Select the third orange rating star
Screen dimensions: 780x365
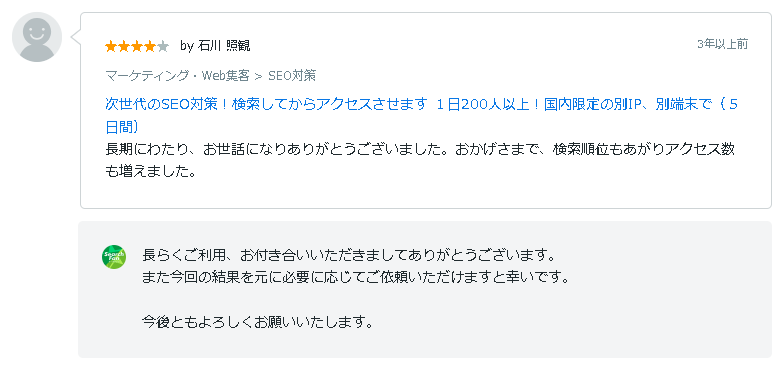pyautogui.click(x=137, y=47)
